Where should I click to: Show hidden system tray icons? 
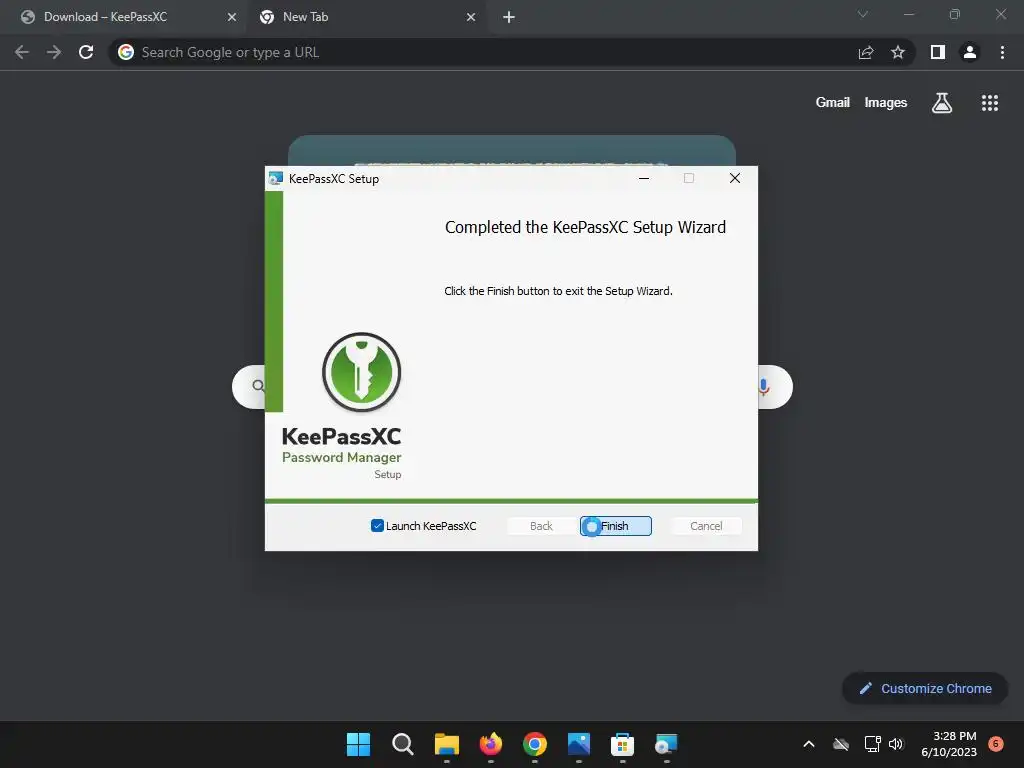point(808,744)
